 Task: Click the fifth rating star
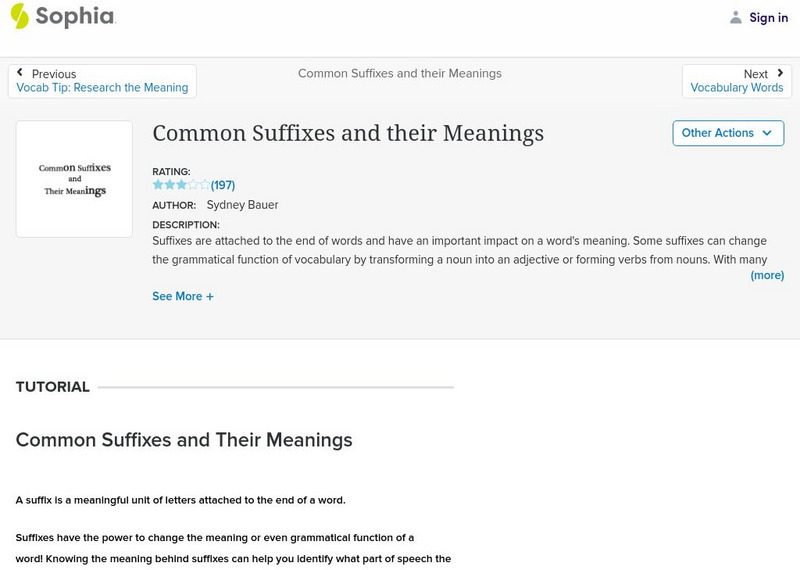tap(205, 185)
